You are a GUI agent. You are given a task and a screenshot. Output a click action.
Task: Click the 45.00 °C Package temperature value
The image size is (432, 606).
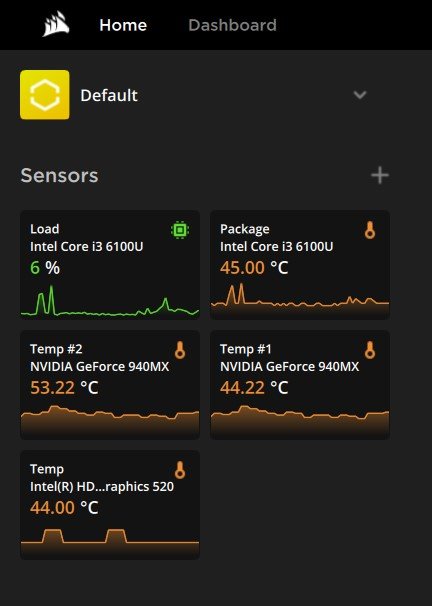(x=254, y=268)
